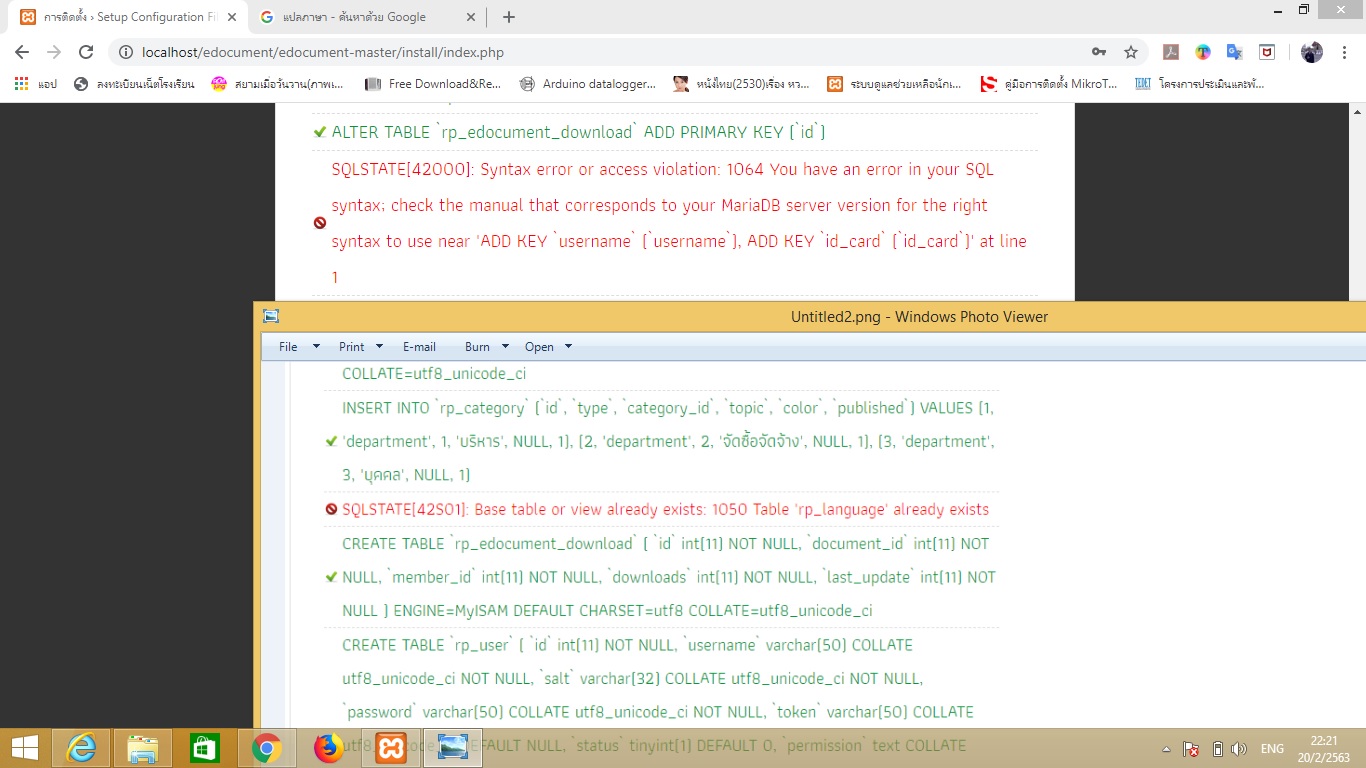Screen dimensions: 1366x768
Task: Expand the Burn dropdown menu
Action: point(487,347)
